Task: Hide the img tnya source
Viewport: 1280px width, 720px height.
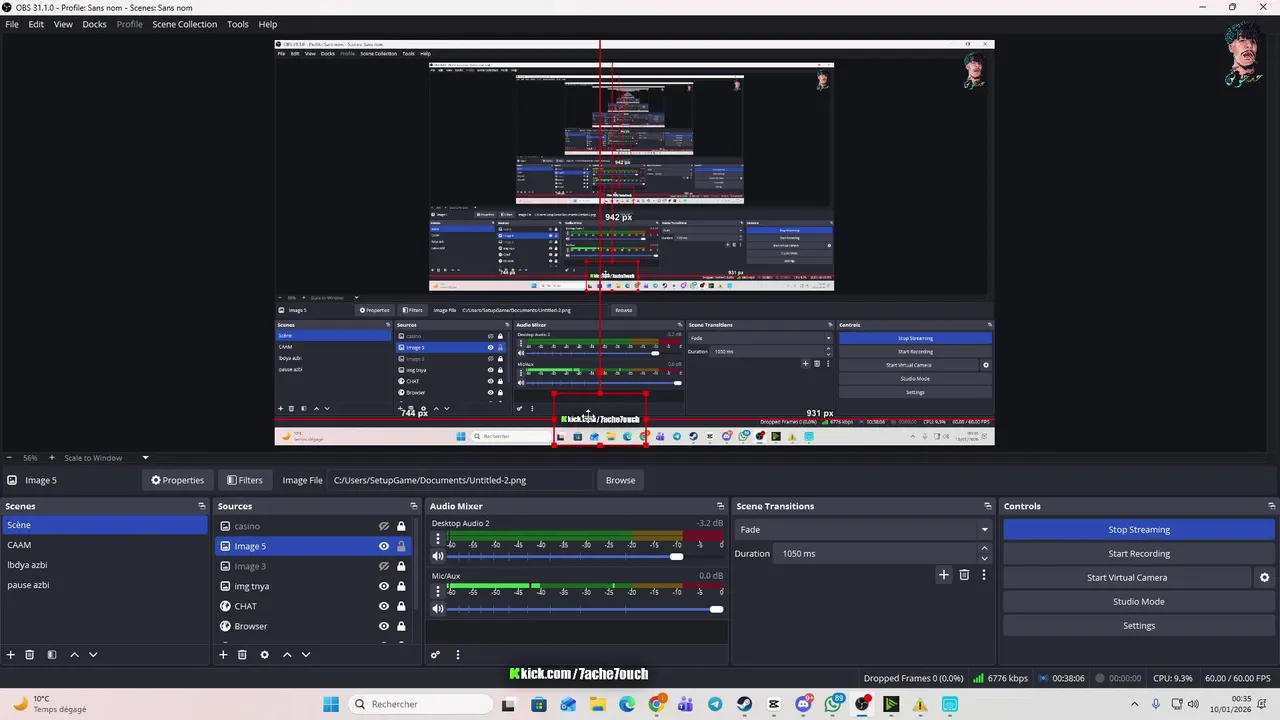Action: (383, 586)
